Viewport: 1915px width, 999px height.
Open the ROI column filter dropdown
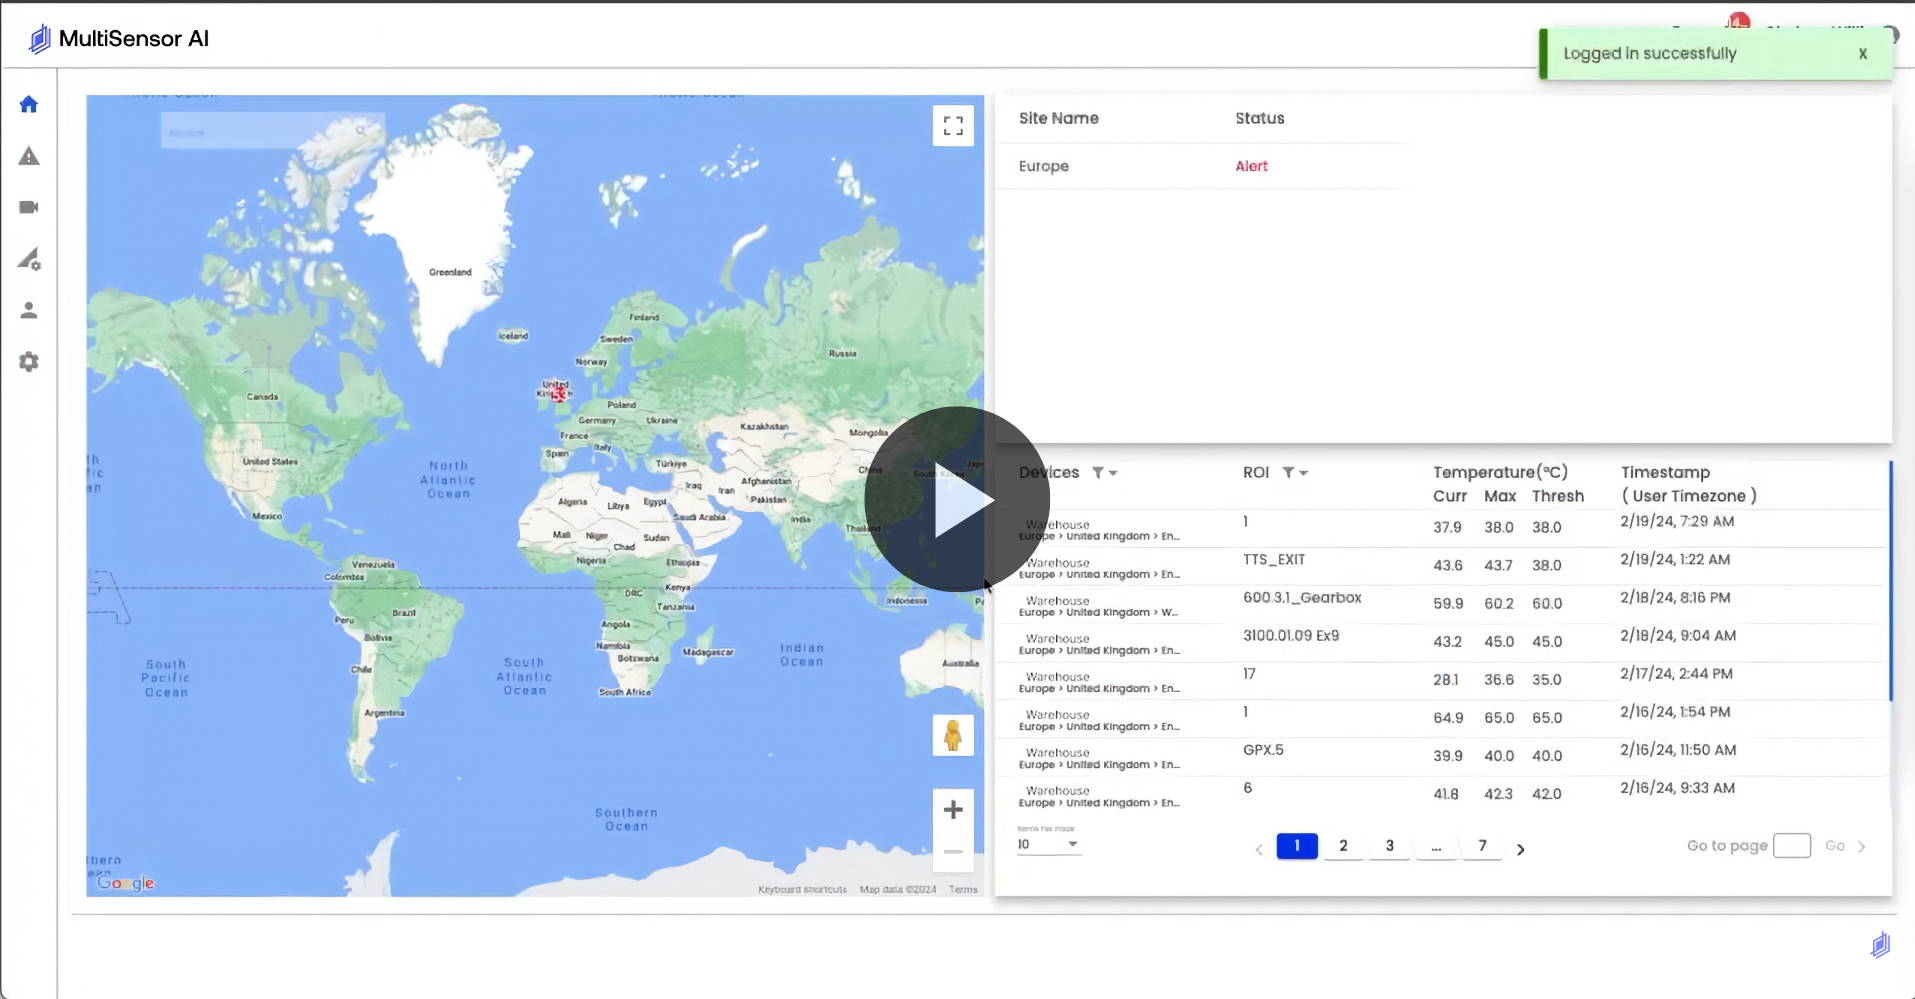click(x=1295, y=473)
